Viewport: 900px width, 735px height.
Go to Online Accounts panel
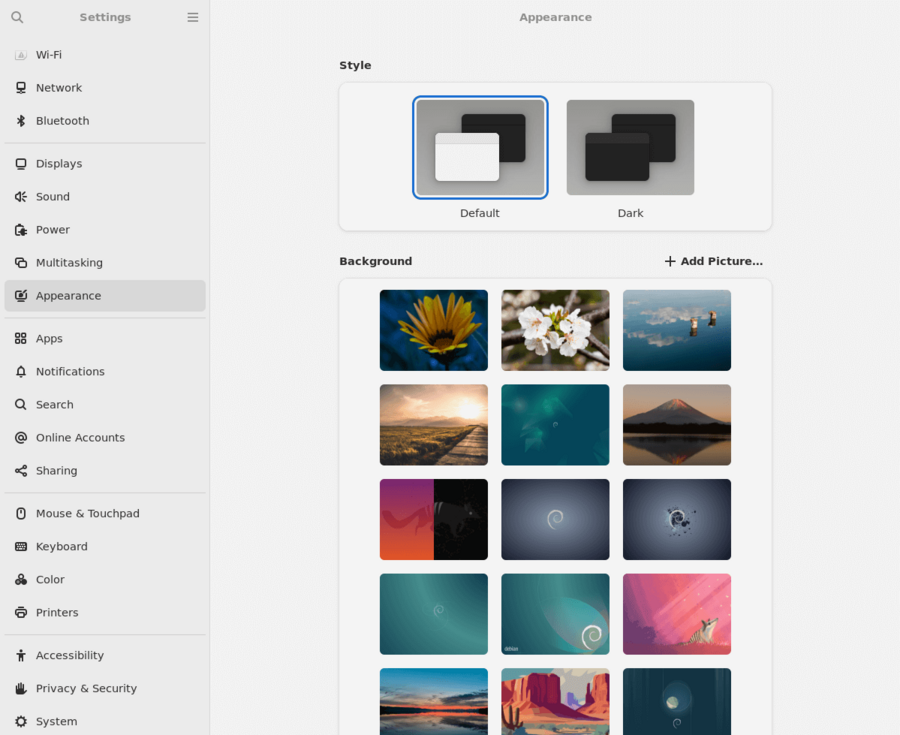coord(80,438)
